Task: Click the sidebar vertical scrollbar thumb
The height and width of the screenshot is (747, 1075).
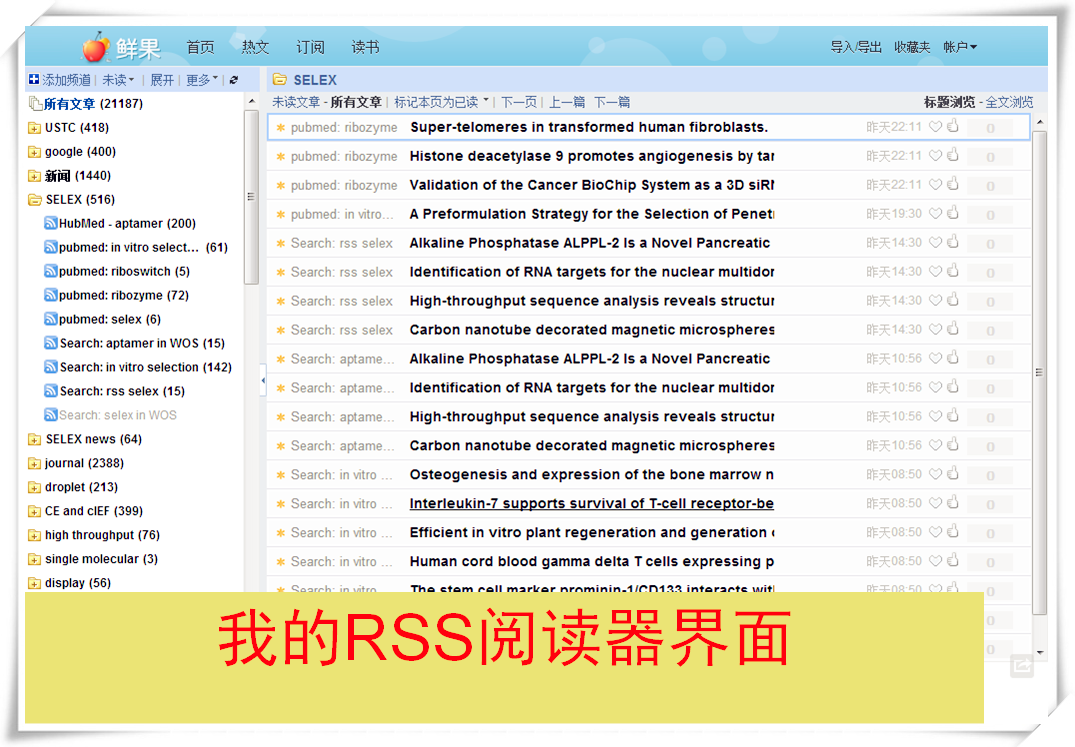Action: [252, 197]
